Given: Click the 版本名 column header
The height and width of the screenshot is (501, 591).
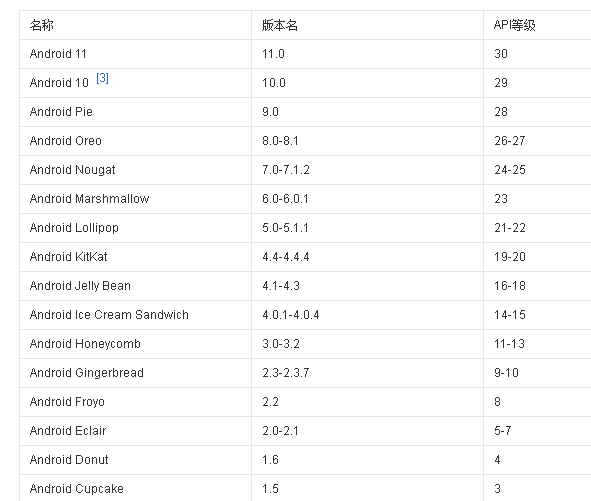Looking at the screenshot, I should [367, 25].
